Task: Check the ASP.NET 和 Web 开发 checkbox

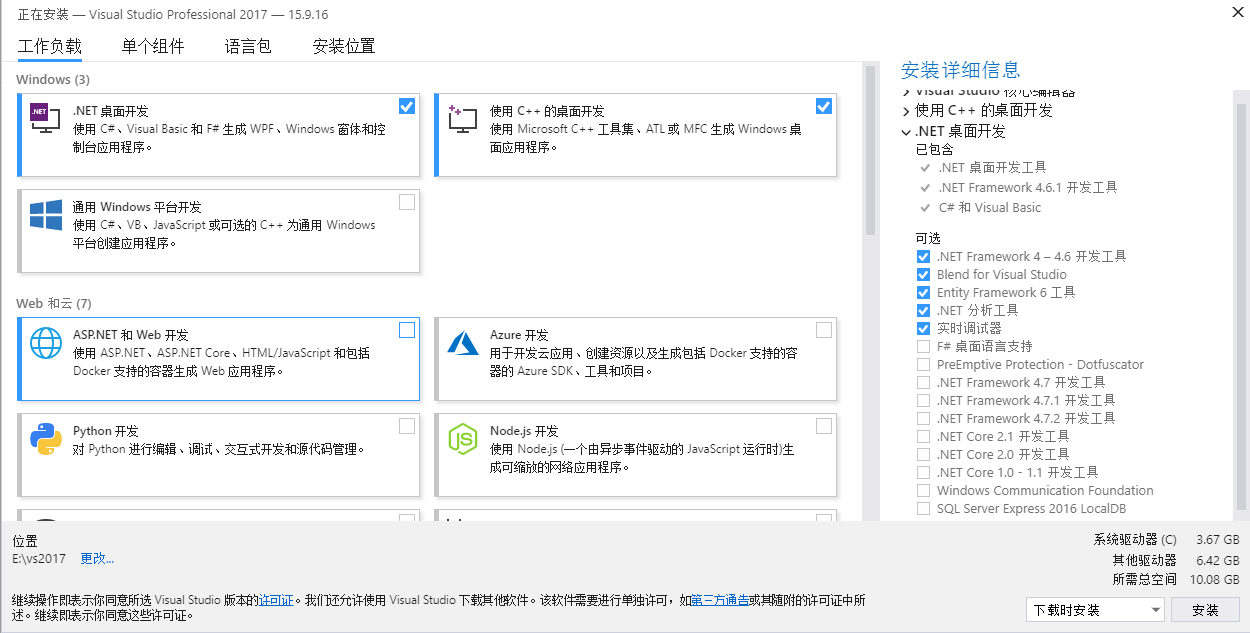Action: pos(407,330)
